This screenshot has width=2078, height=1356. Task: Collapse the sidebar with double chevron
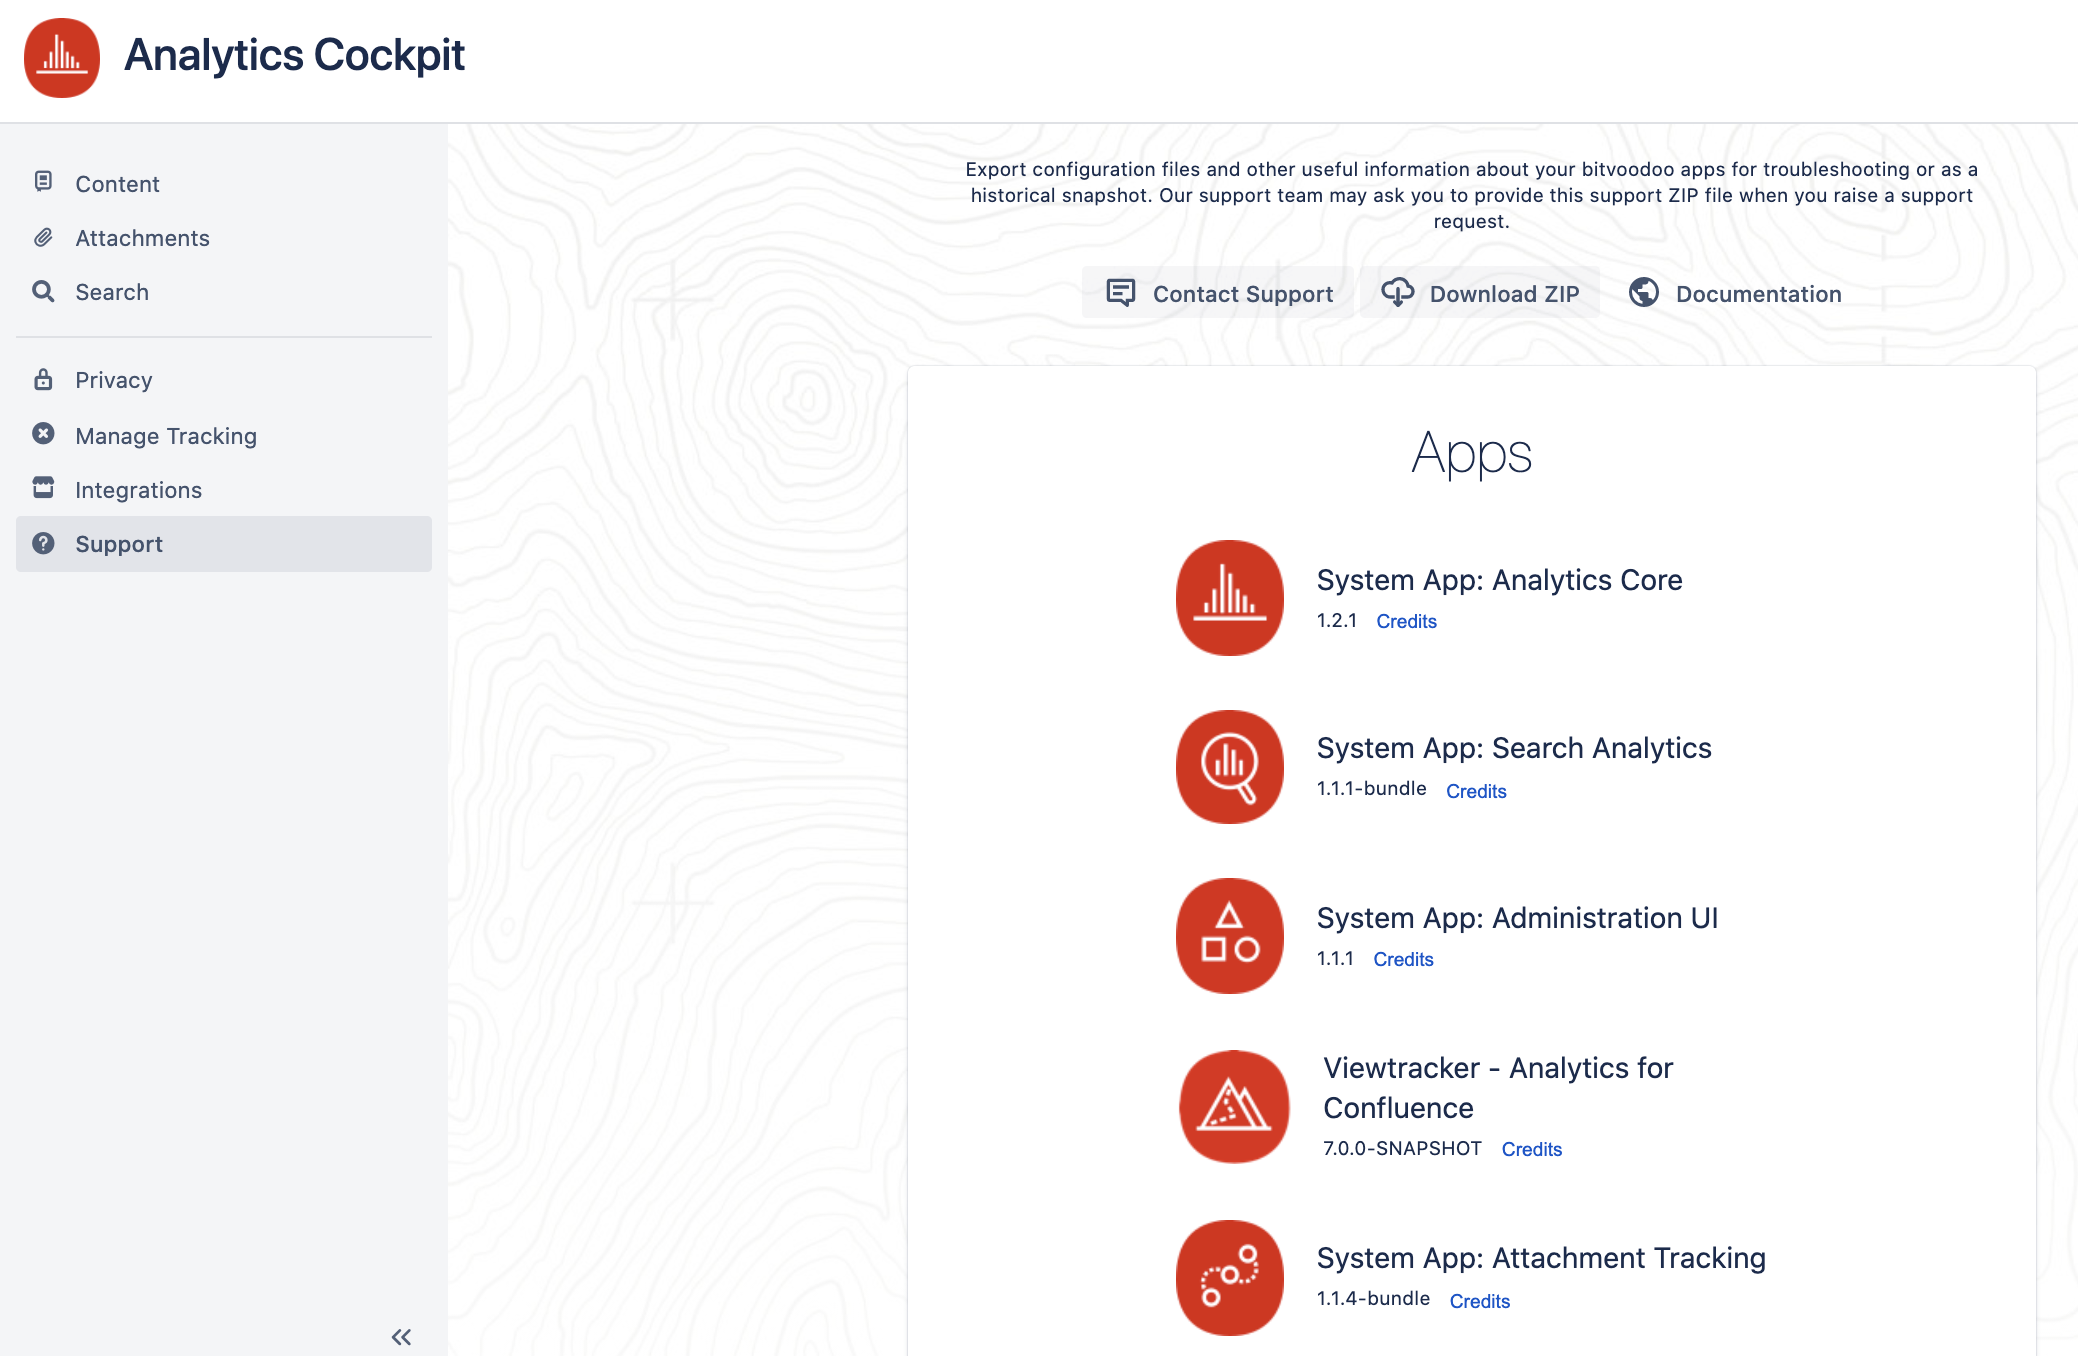[401, 1337]
